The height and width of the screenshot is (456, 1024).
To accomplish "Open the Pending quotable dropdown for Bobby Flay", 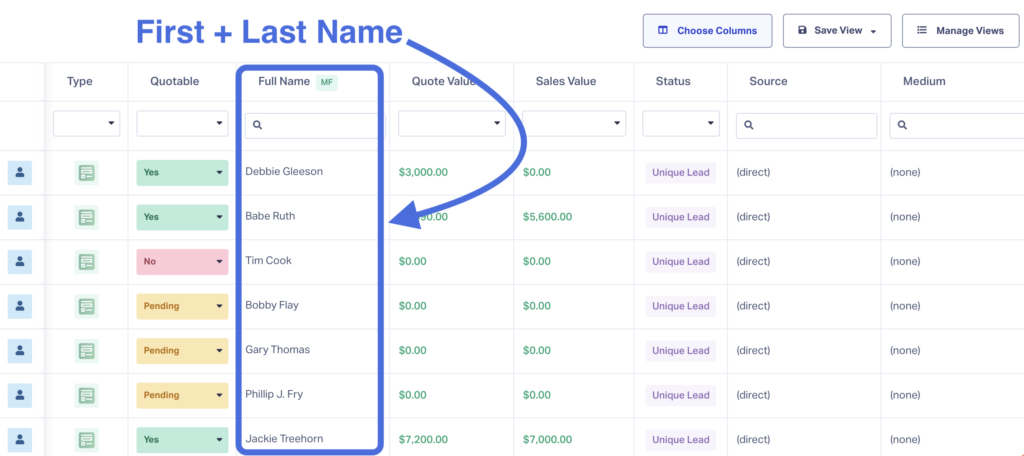I will 182,306.
